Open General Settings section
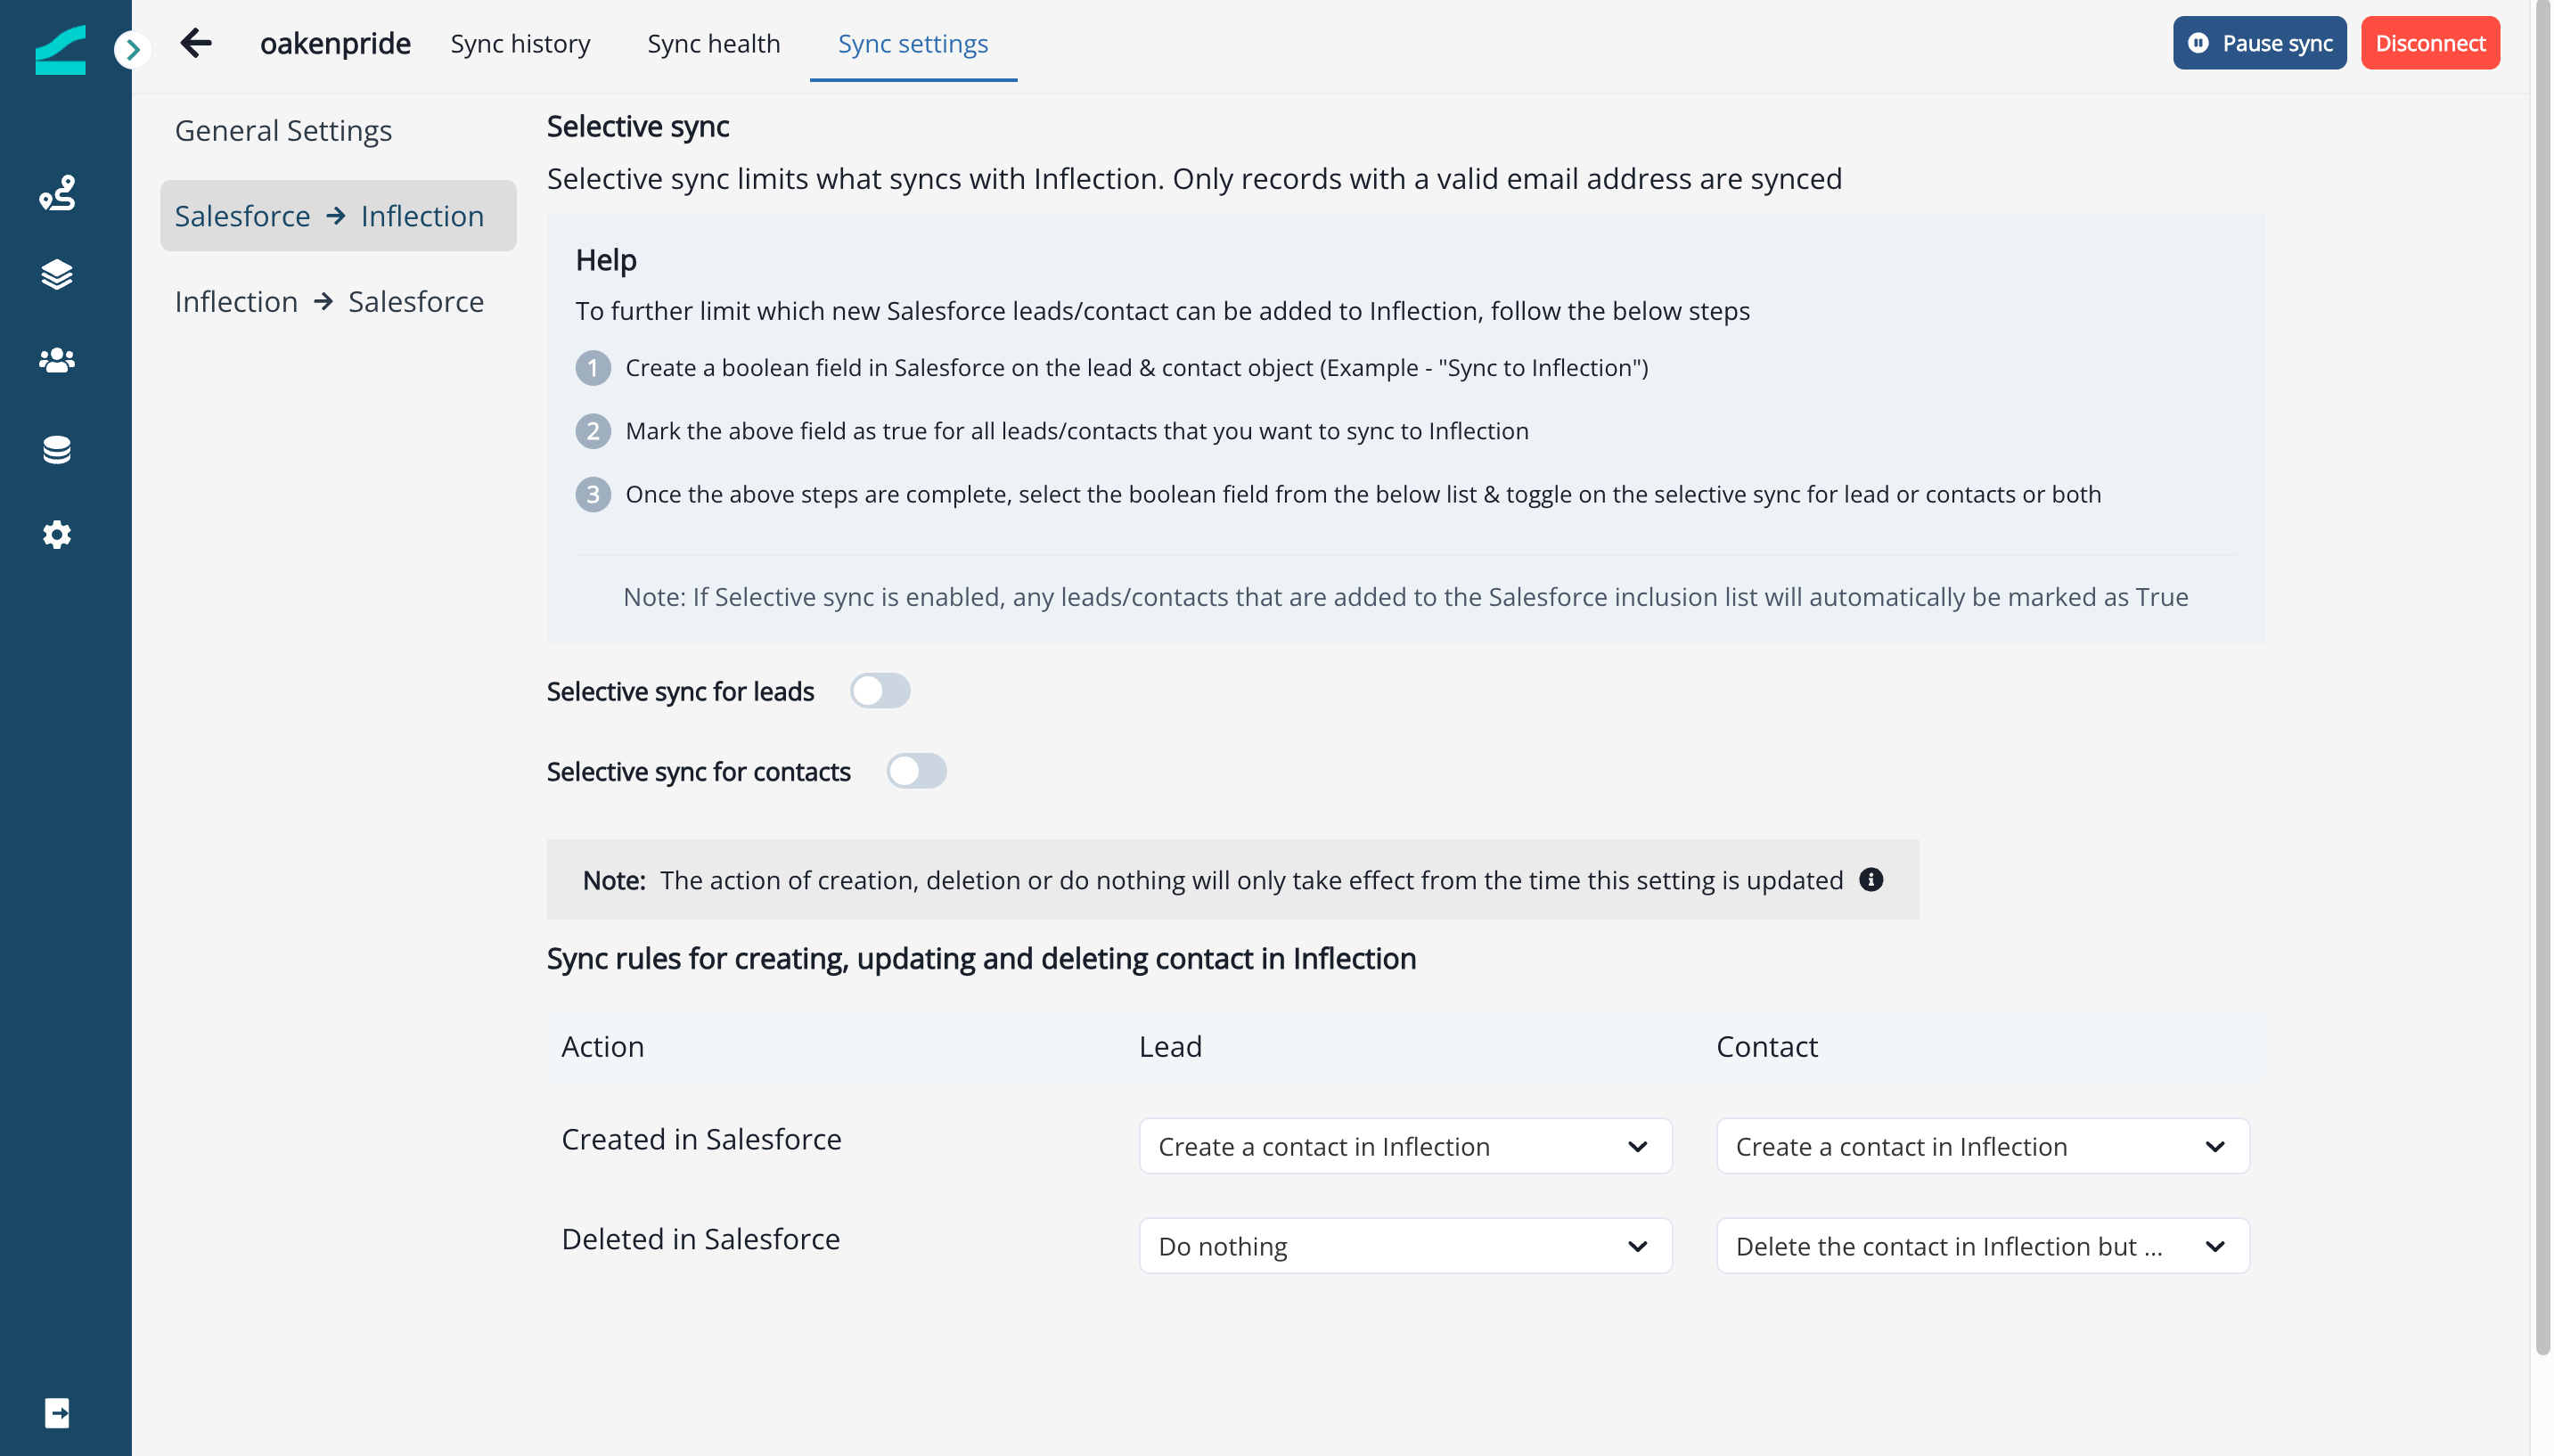The width and height of the screenshot is (2554, 1456). click(283, 131)
